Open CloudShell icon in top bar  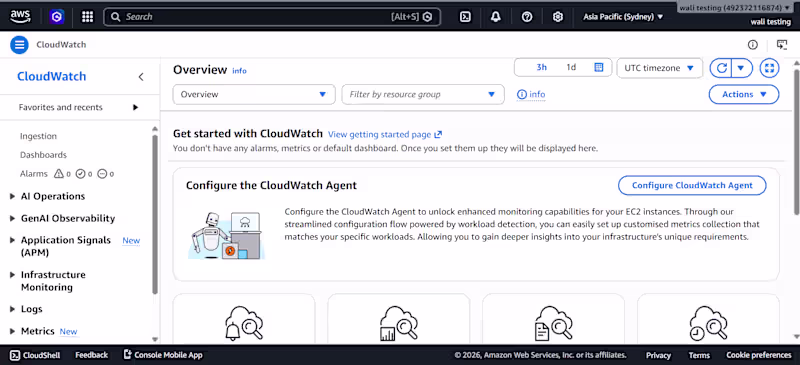[465, 17]
